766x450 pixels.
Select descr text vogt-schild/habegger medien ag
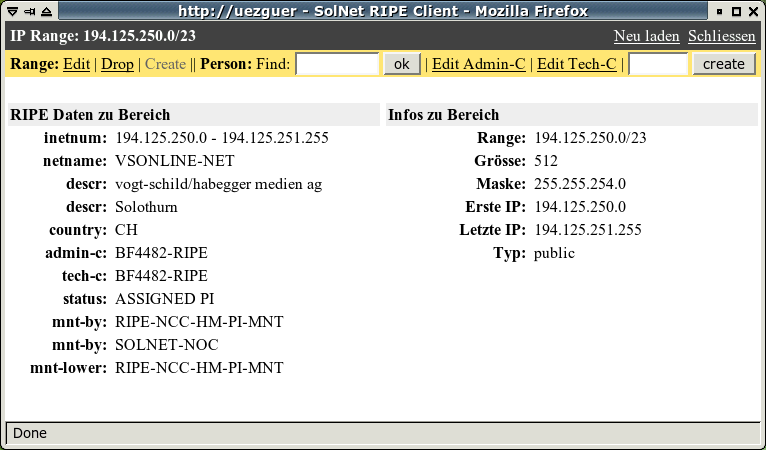pos(218,184)
